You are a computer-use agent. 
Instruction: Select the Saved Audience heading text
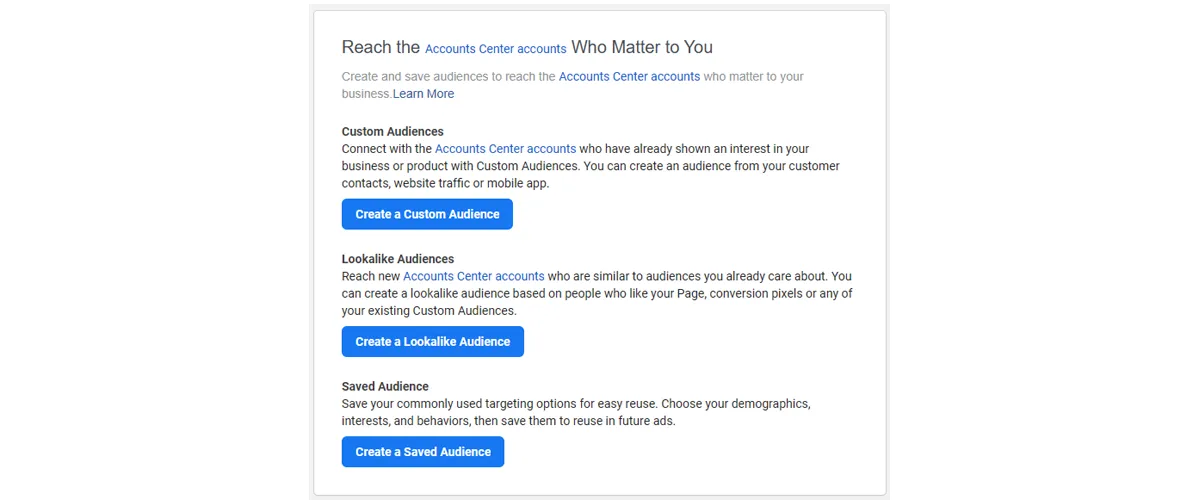pyautogui.click(x=385, y=386)
